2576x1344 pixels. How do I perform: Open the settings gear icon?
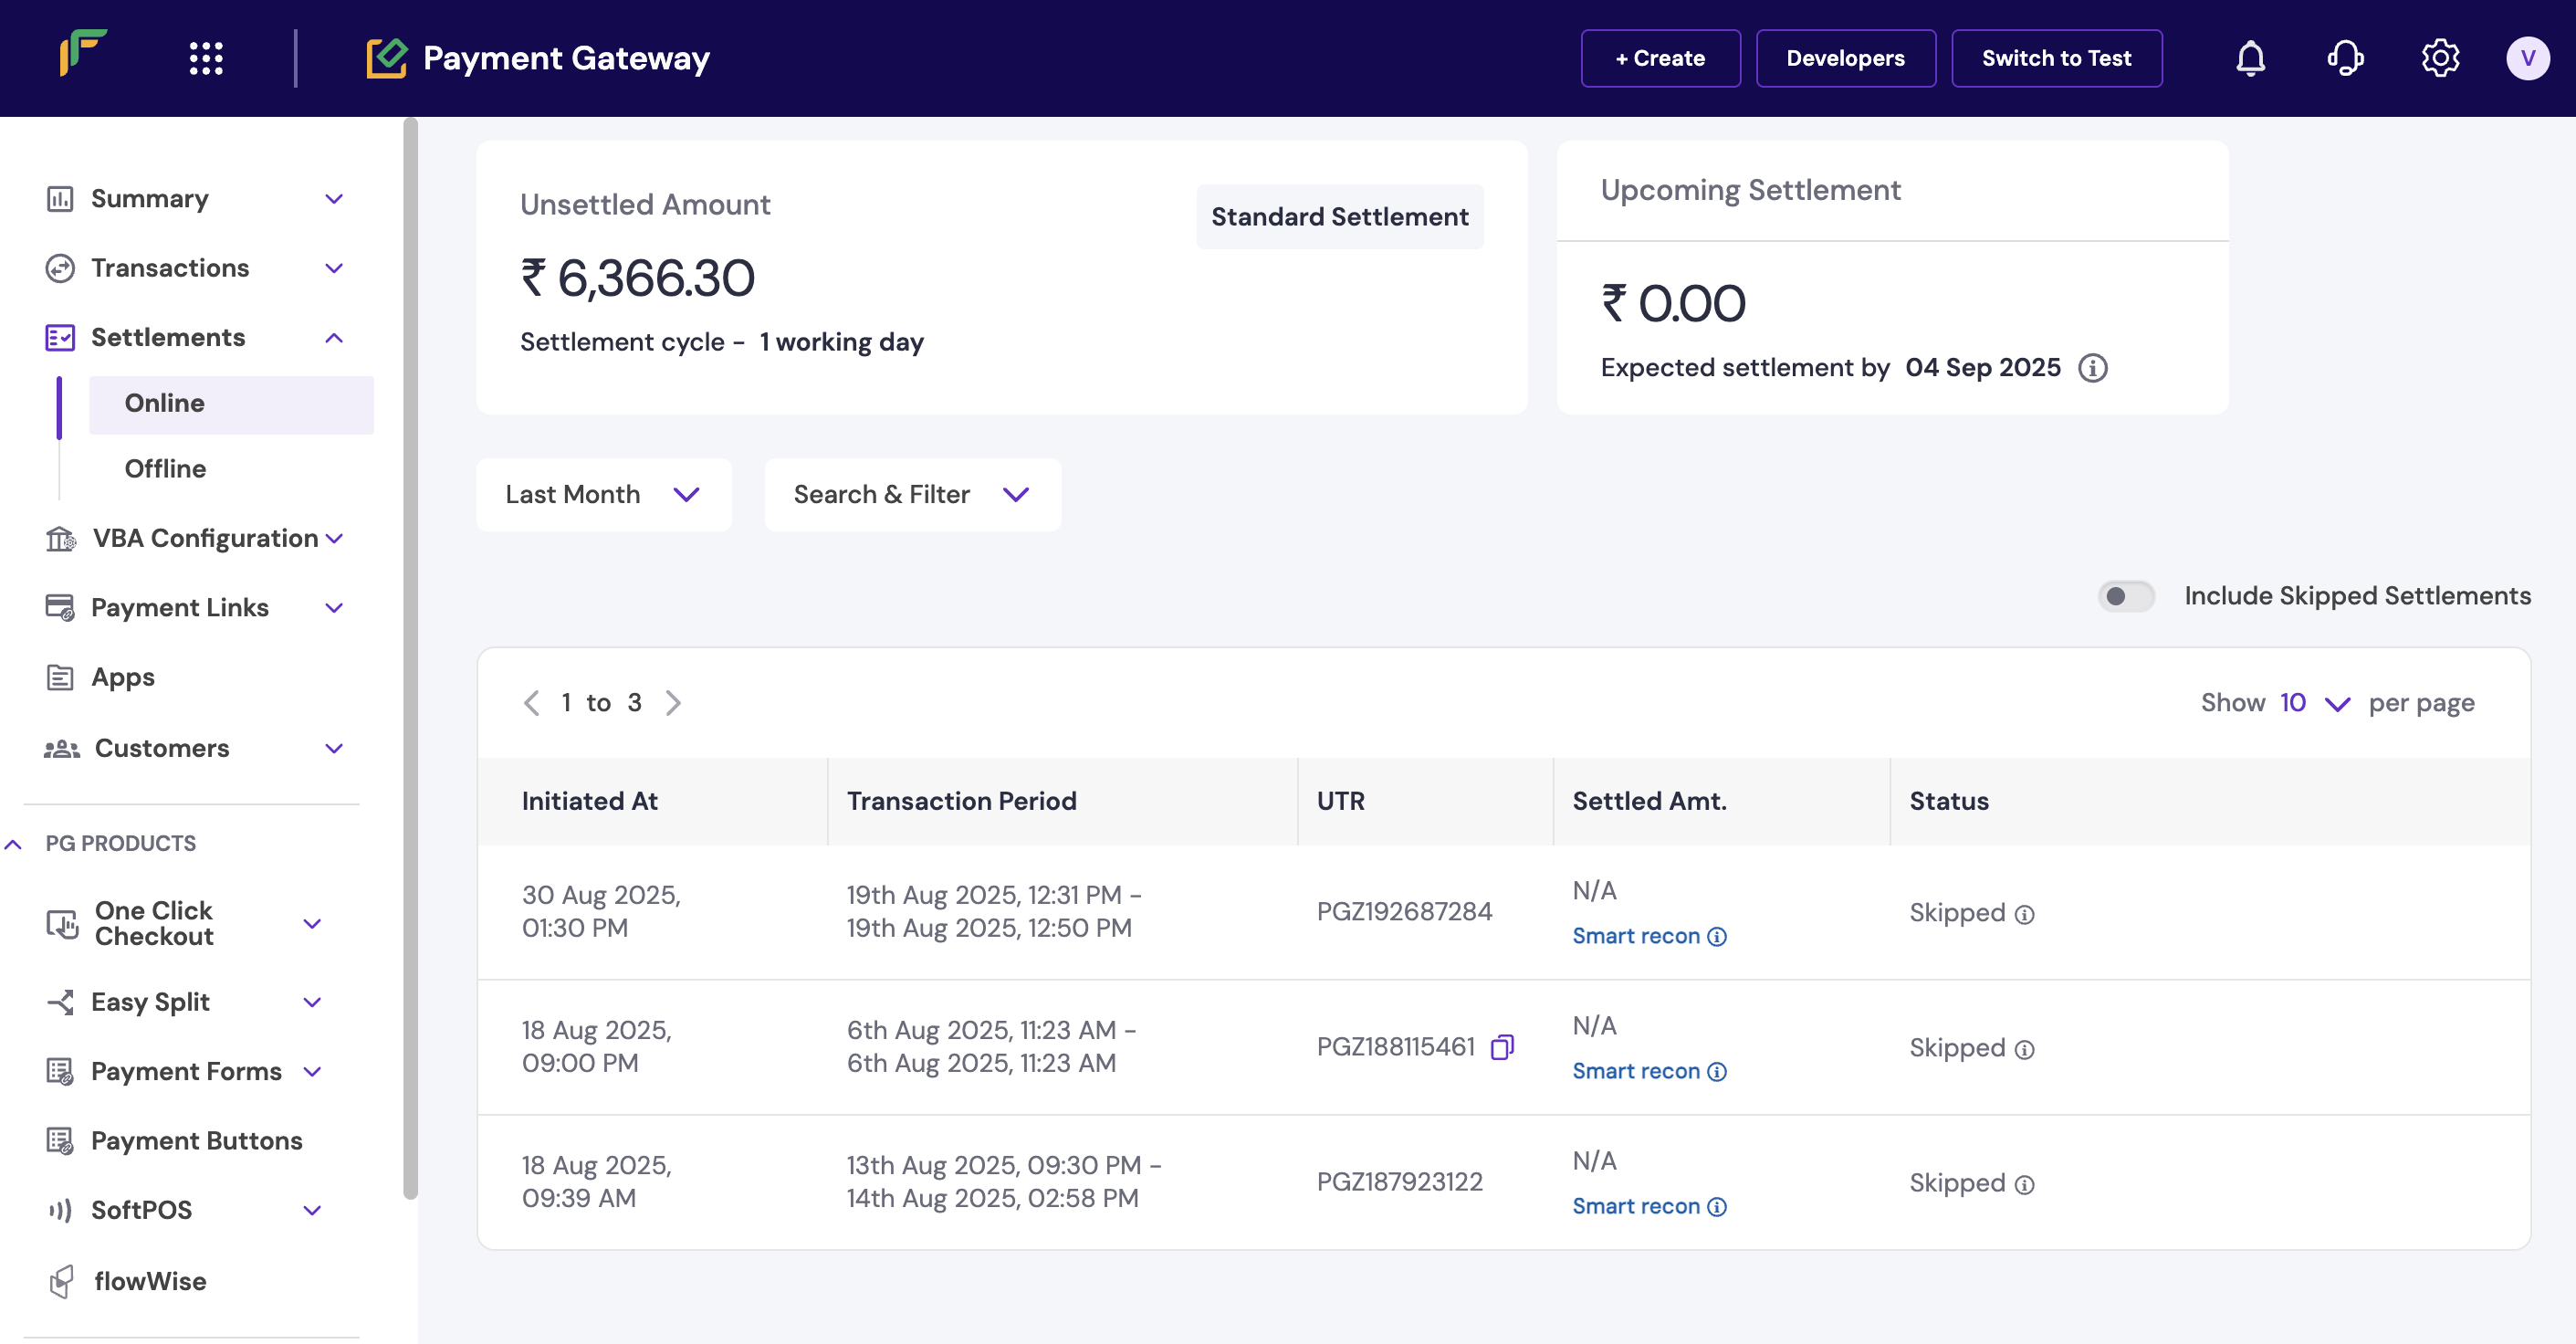click(2440, 58)
